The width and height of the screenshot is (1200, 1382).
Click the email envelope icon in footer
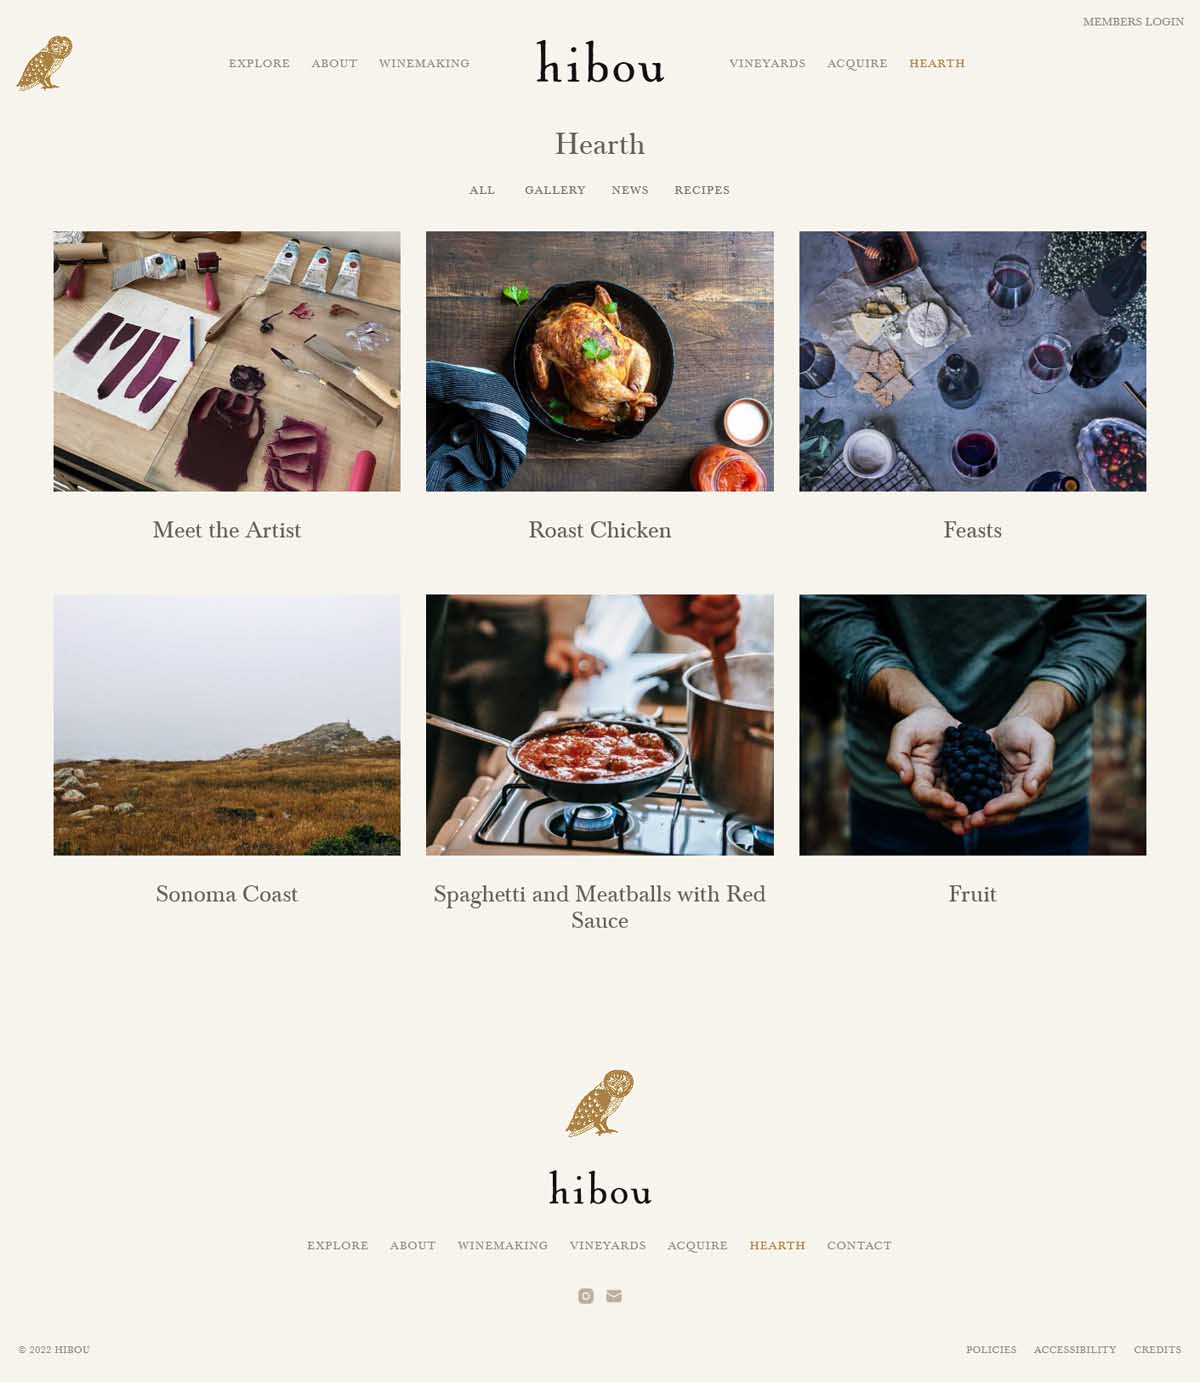[x=614, y=1296]
